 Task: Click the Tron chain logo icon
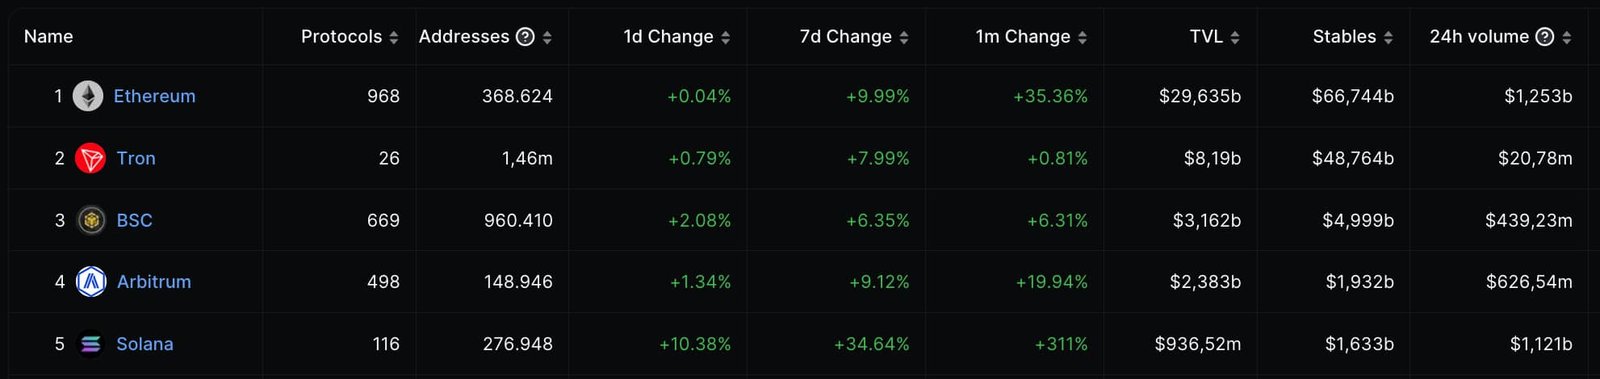point(90,158)
